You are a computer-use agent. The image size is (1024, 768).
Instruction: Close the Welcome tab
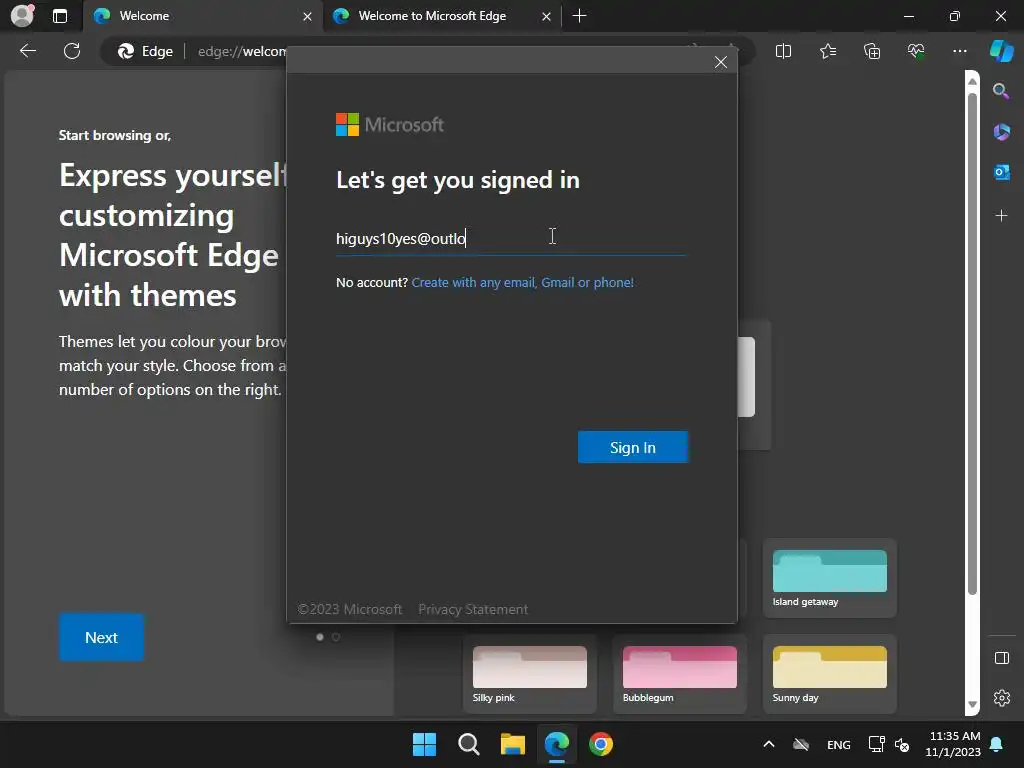307,16
